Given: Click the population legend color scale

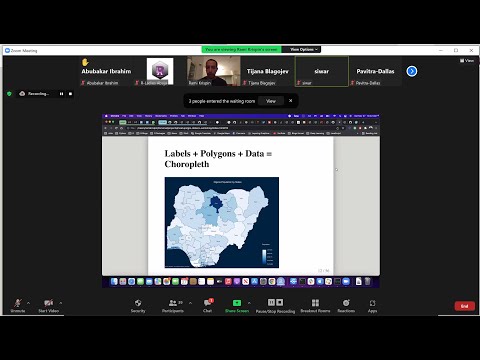Looking at the screenshot, I should click(264, 257).
